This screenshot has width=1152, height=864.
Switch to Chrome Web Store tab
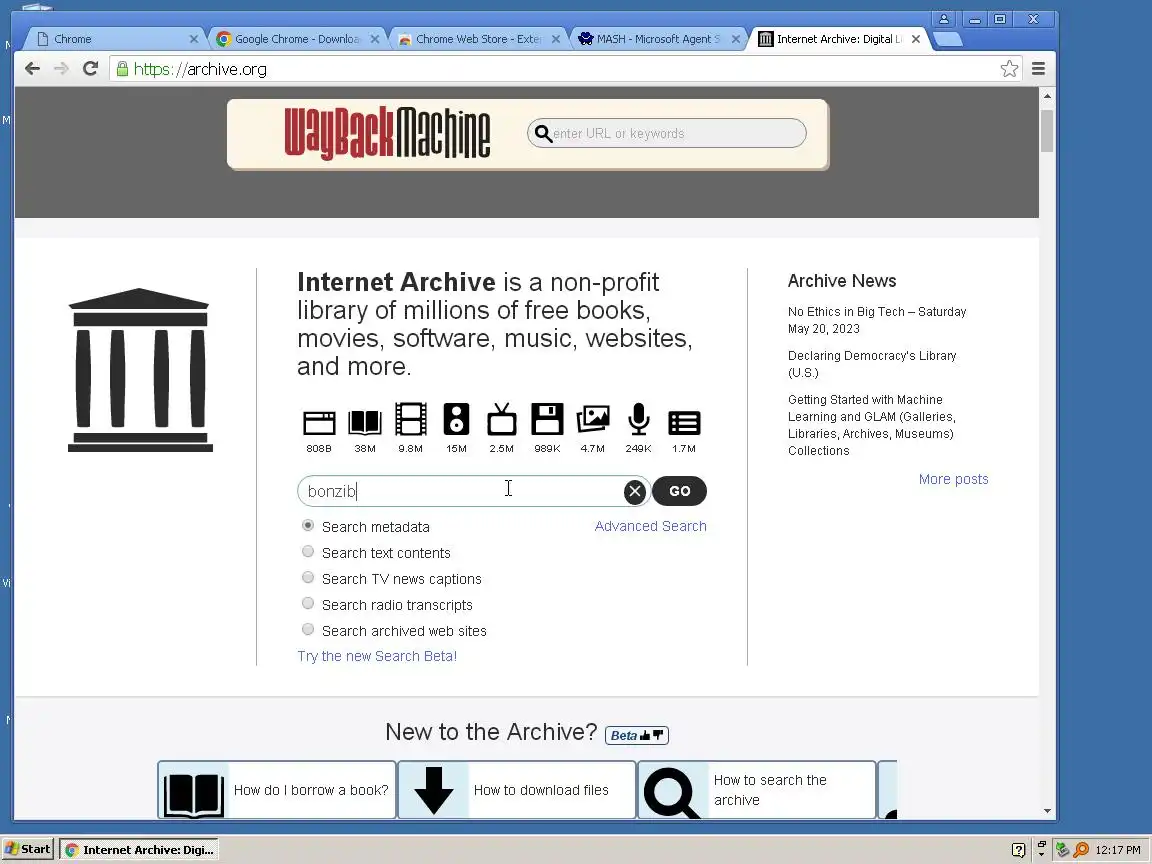point(478,39)
